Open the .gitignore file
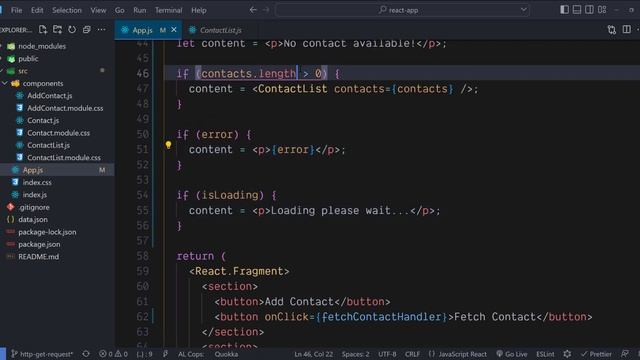The height and width of the screenshot is (360, 640). tap(34, 207)
